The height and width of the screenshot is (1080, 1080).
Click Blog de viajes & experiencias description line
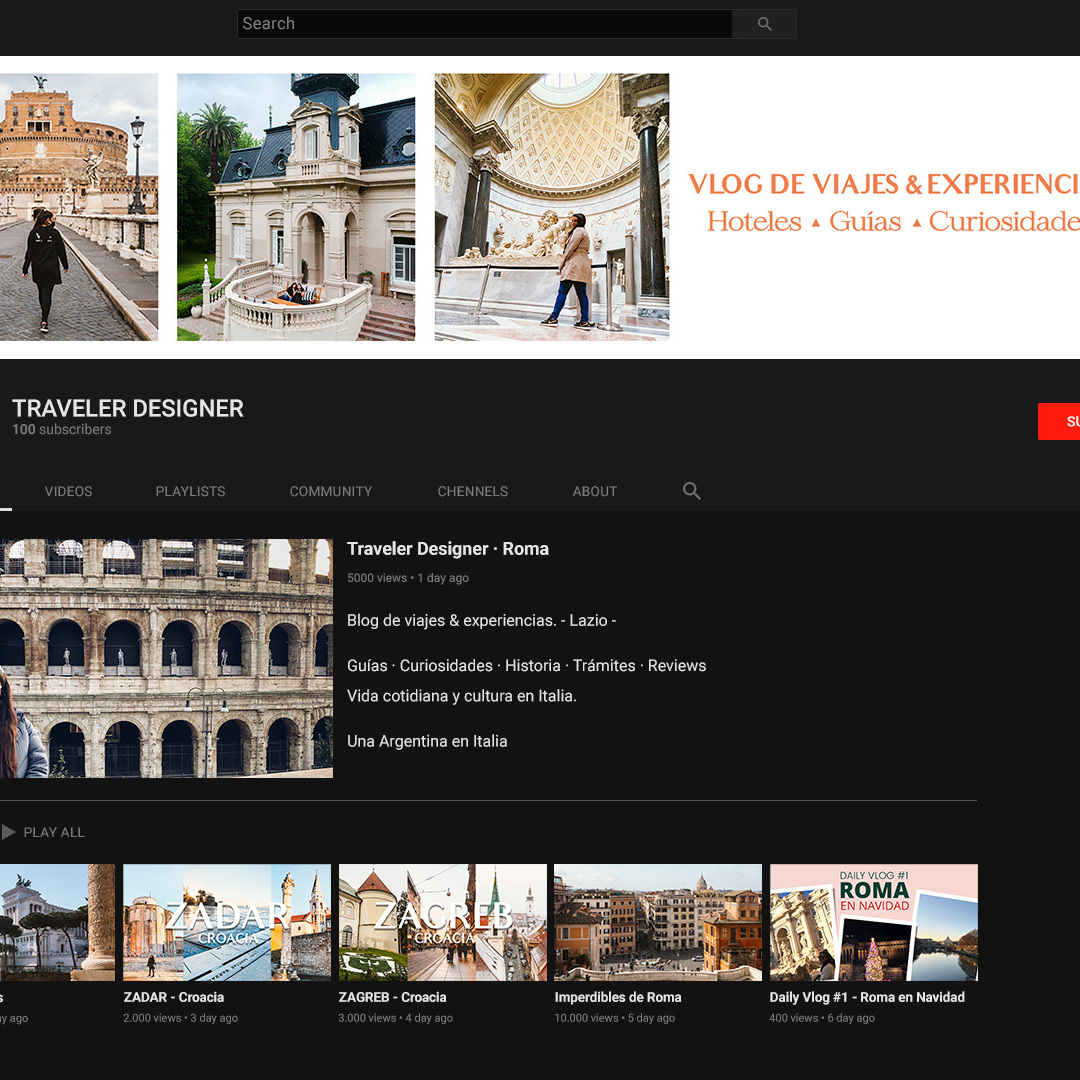[x=481, y=621]
